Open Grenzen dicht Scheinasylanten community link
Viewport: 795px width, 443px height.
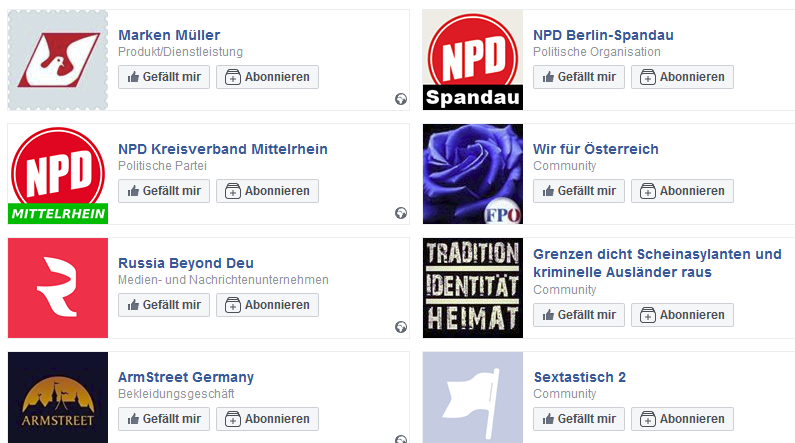[657, 263]
